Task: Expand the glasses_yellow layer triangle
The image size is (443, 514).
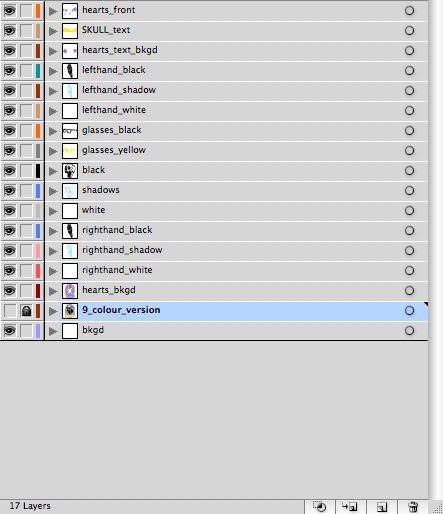Action: click(53, 151)
